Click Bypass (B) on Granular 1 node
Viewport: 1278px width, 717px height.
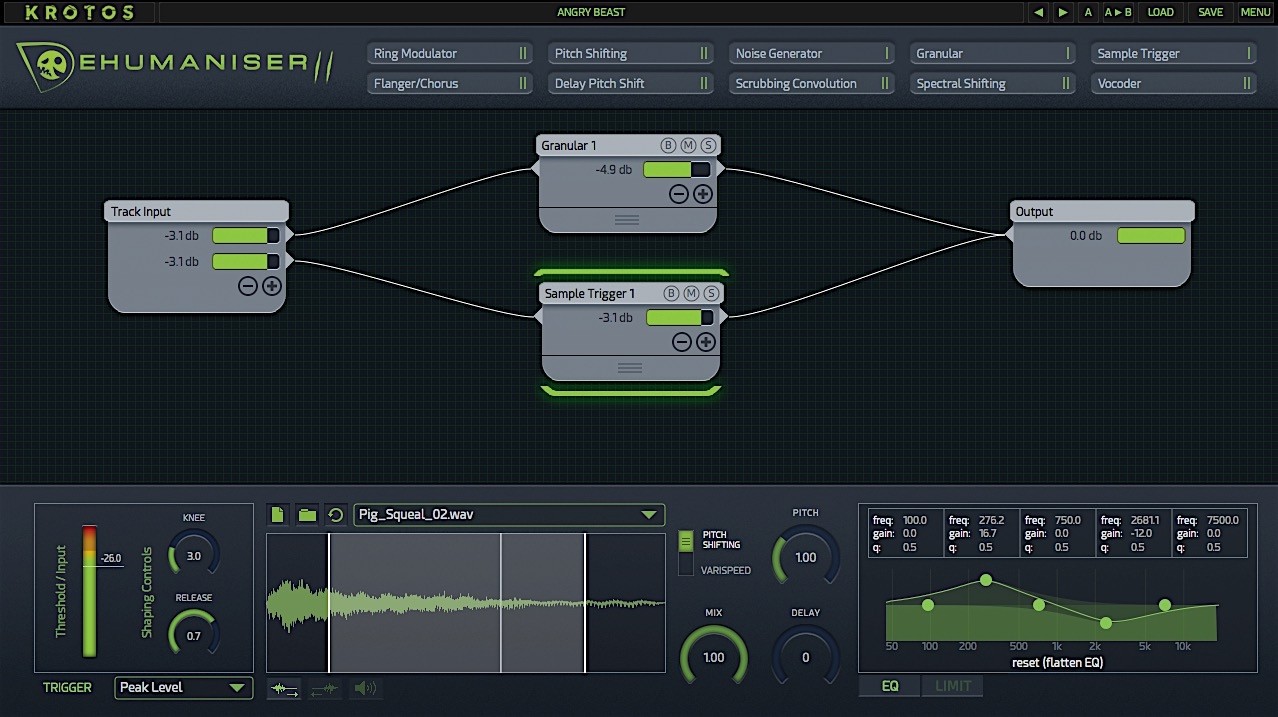(x=668, y=145)
